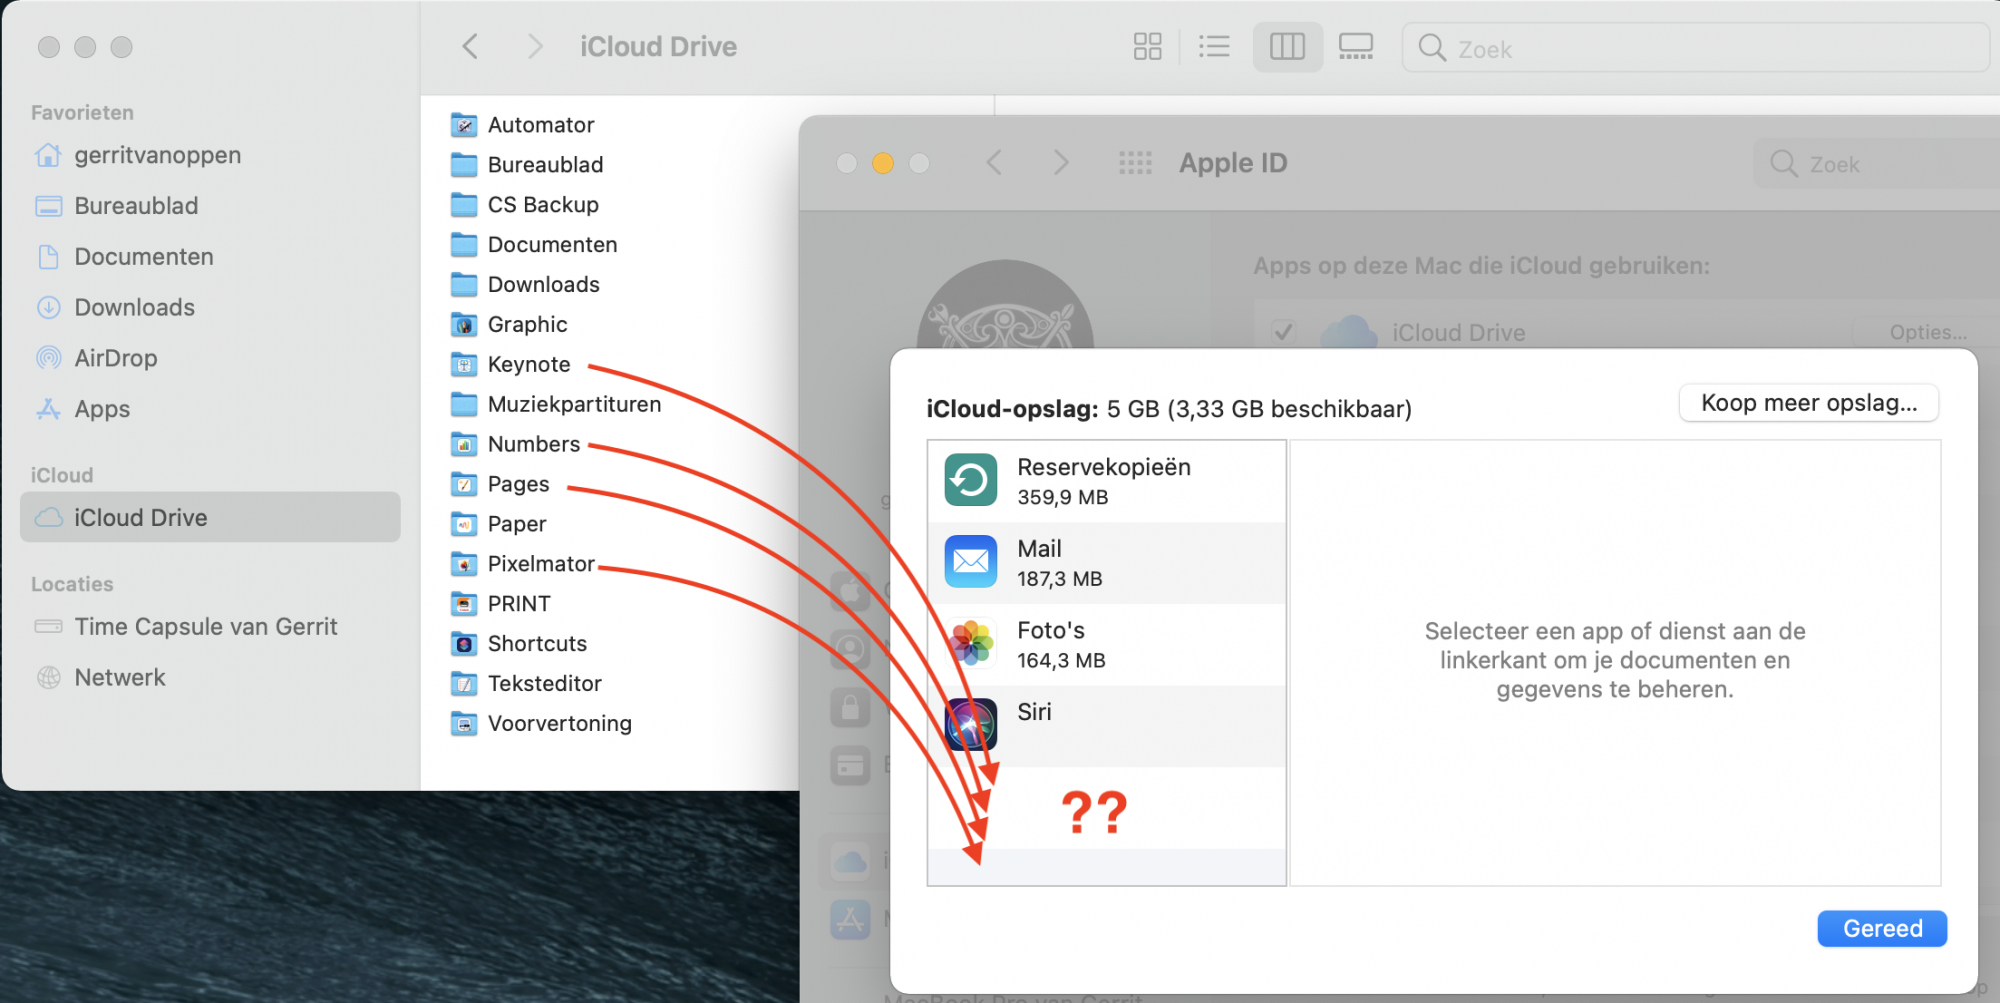
Task: Go back in the Finder window
Action: point(470,46)
